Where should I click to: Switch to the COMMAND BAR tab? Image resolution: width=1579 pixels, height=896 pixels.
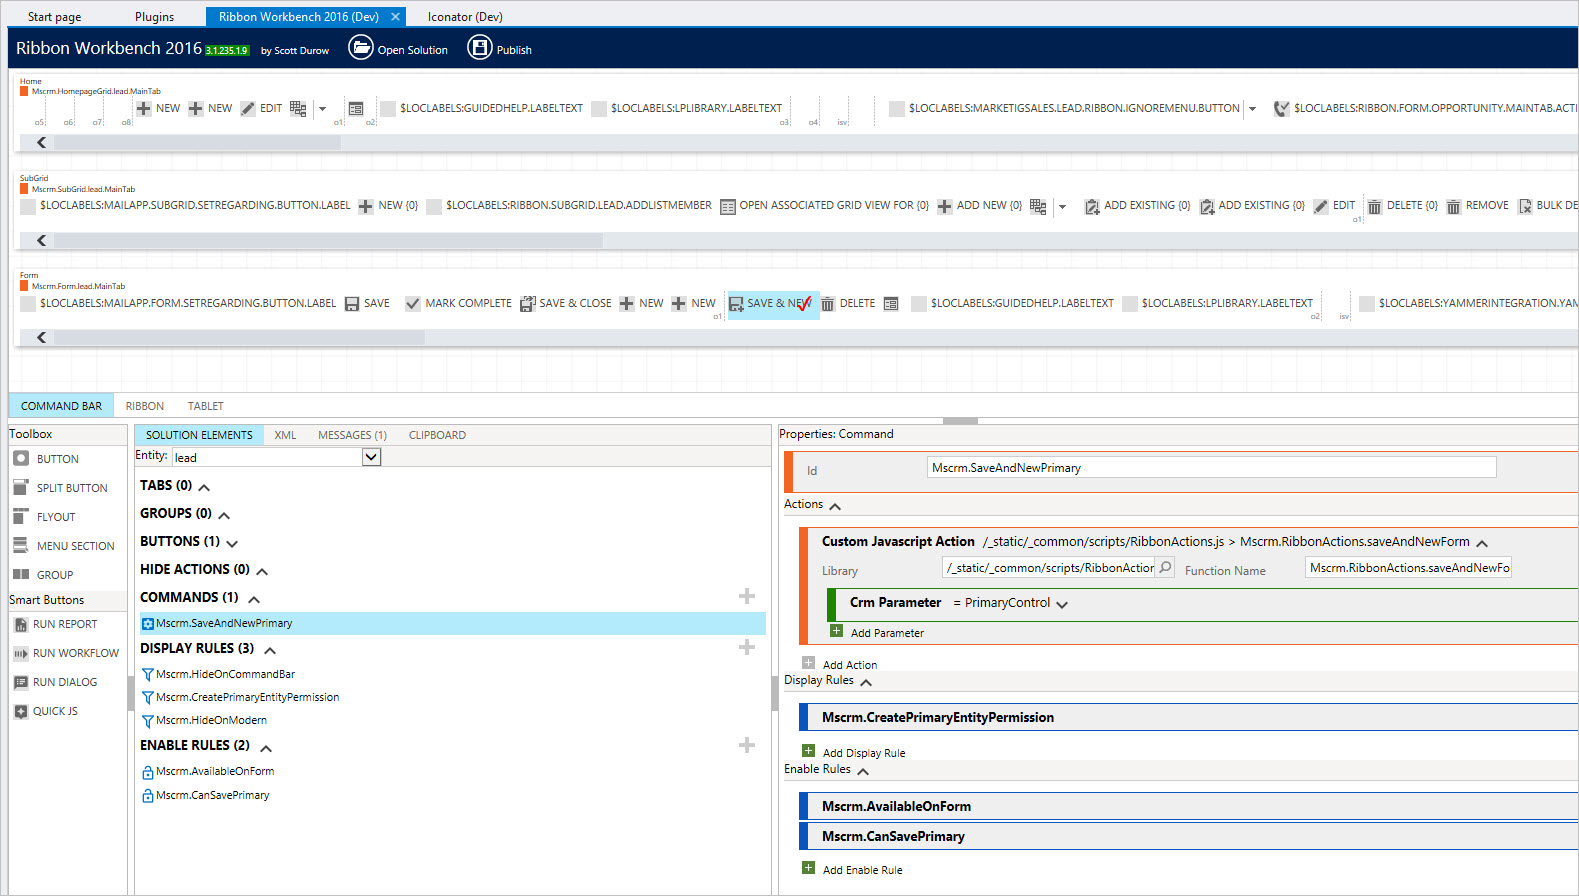61,406
